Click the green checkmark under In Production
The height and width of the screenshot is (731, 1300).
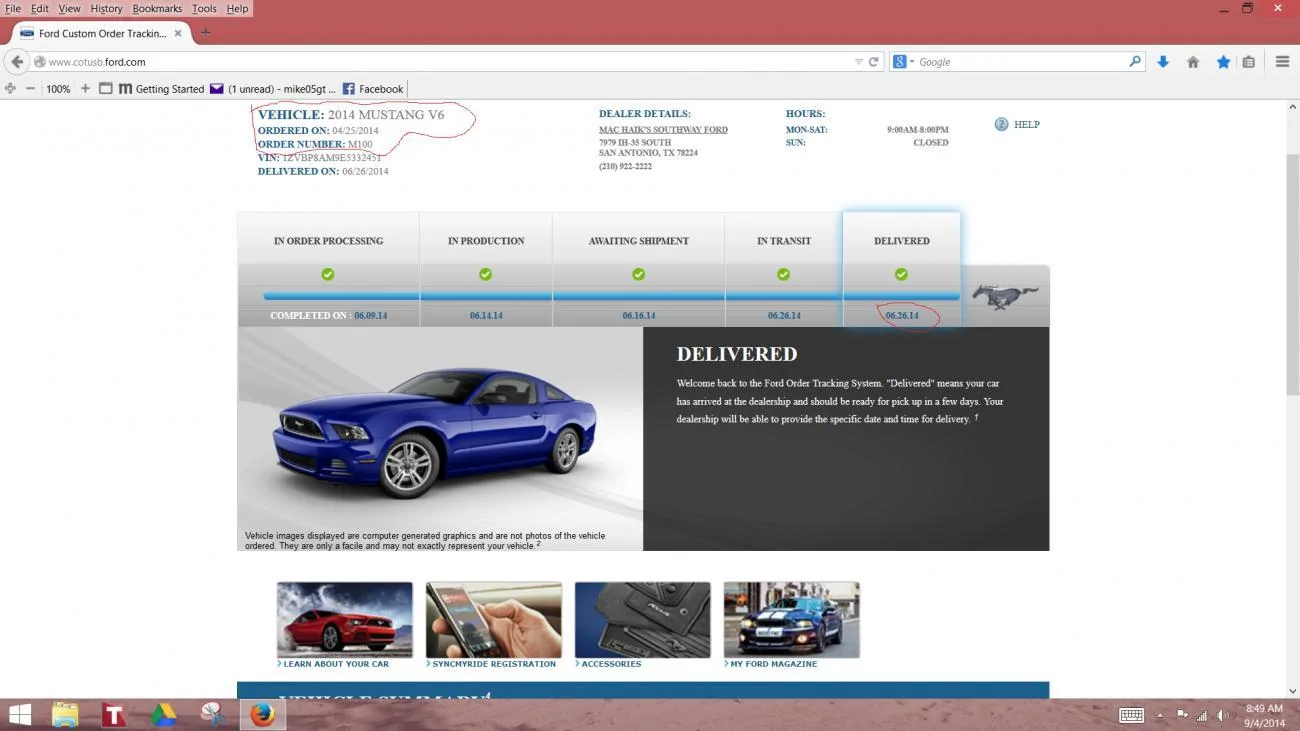(x=485, y=274)
